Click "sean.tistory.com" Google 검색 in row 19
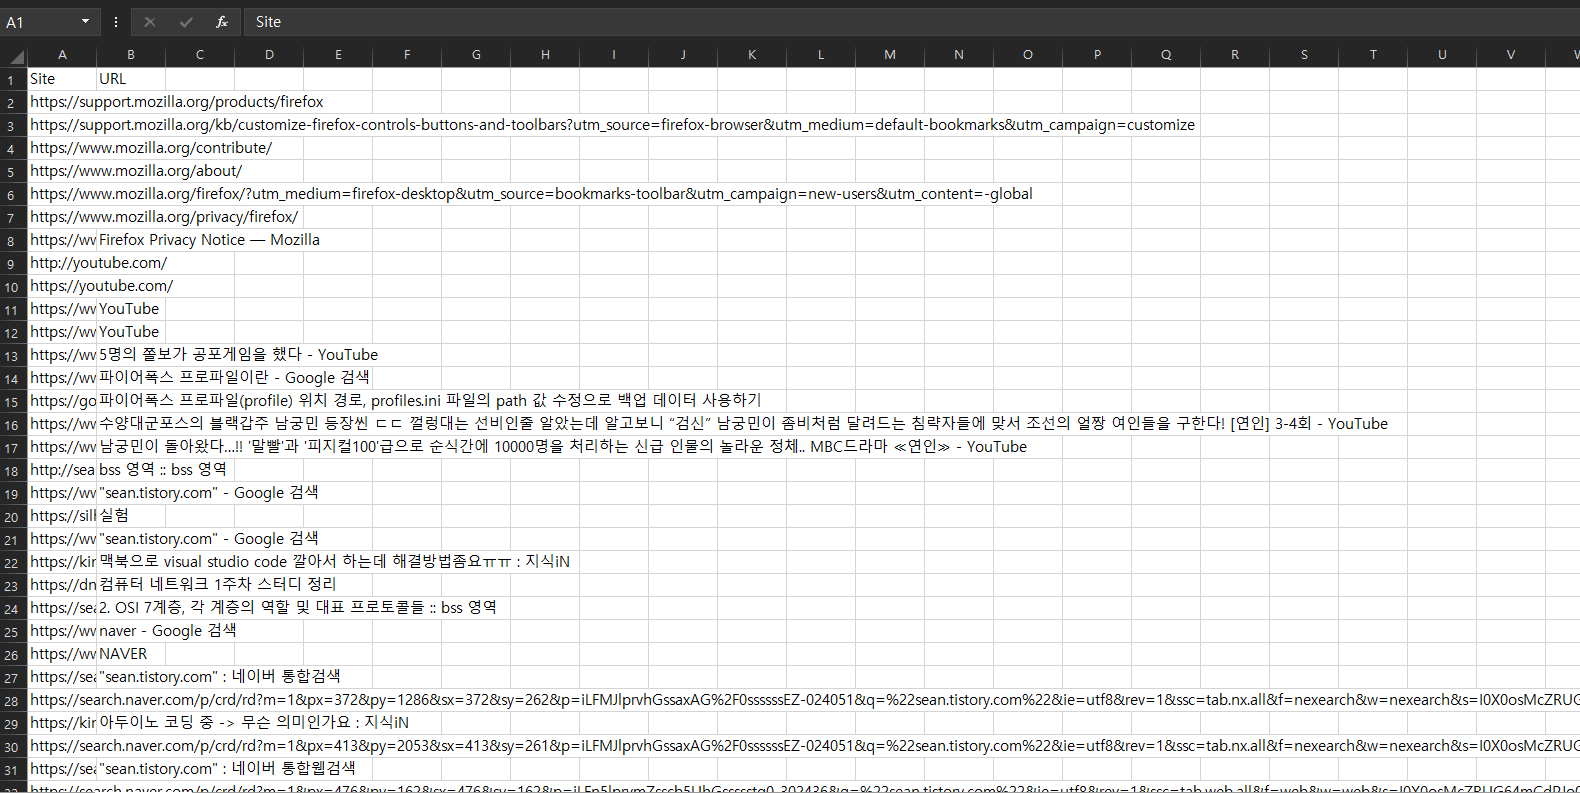 [x=208, y=493]
